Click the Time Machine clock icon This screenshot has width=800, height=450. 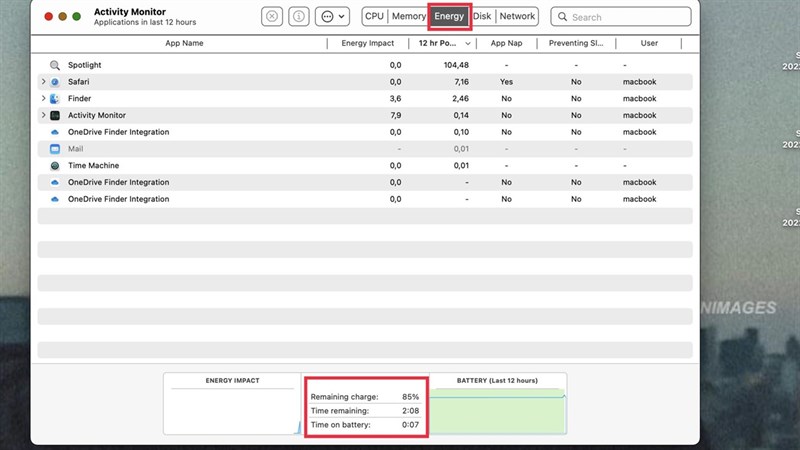tap(55, 166)
